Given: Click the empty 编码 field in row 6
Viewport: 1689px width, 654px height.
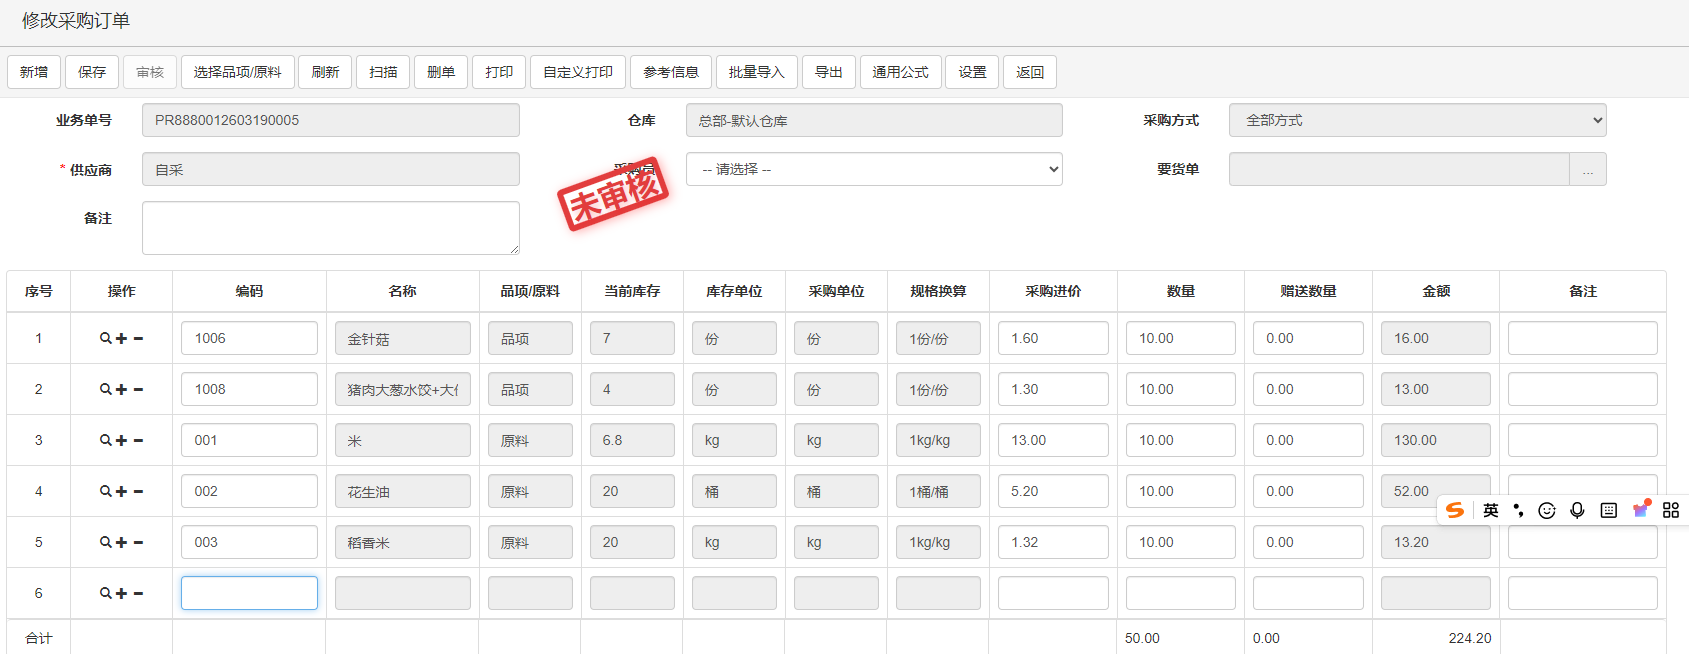Looking at the screenshot, I should [x=249, y=593].
